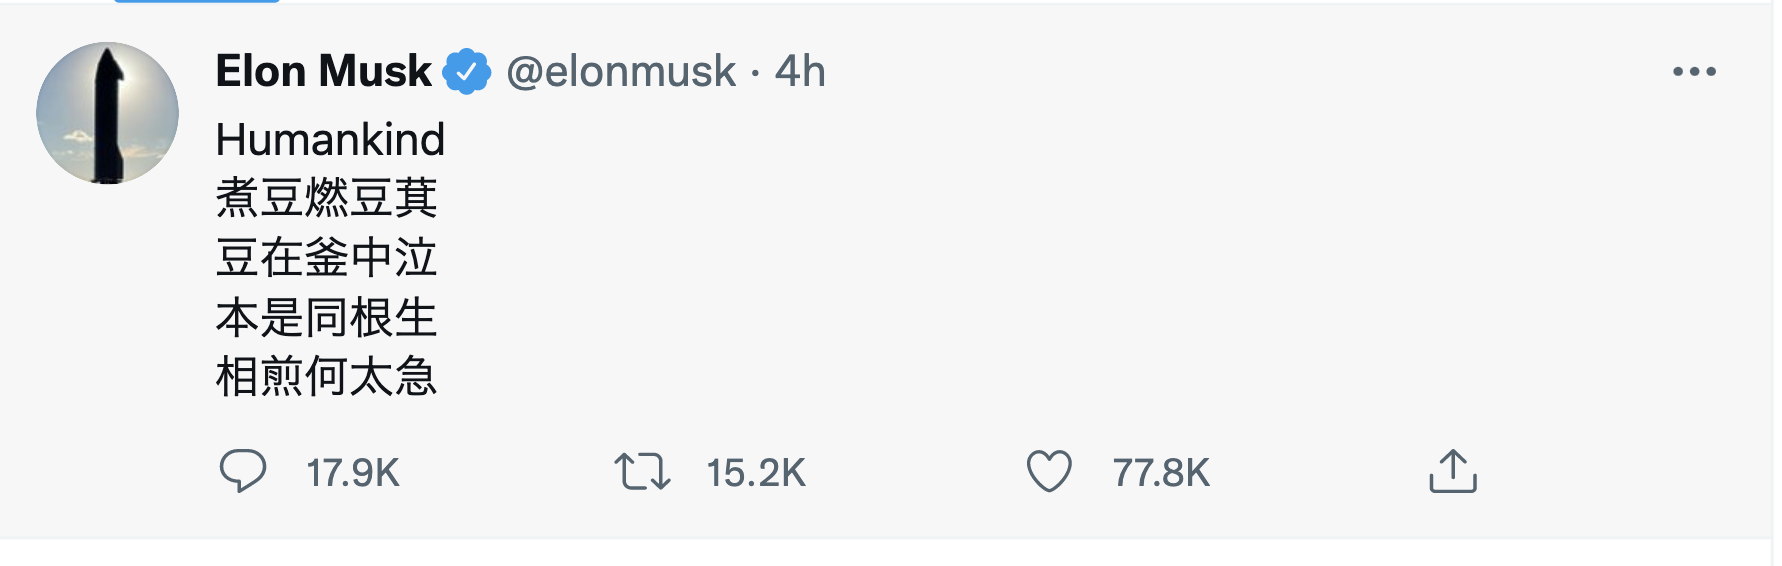This screenshot has width=1782, height=566.
Task: Open the @elonmusk handle link
Action: click(621, 72)
